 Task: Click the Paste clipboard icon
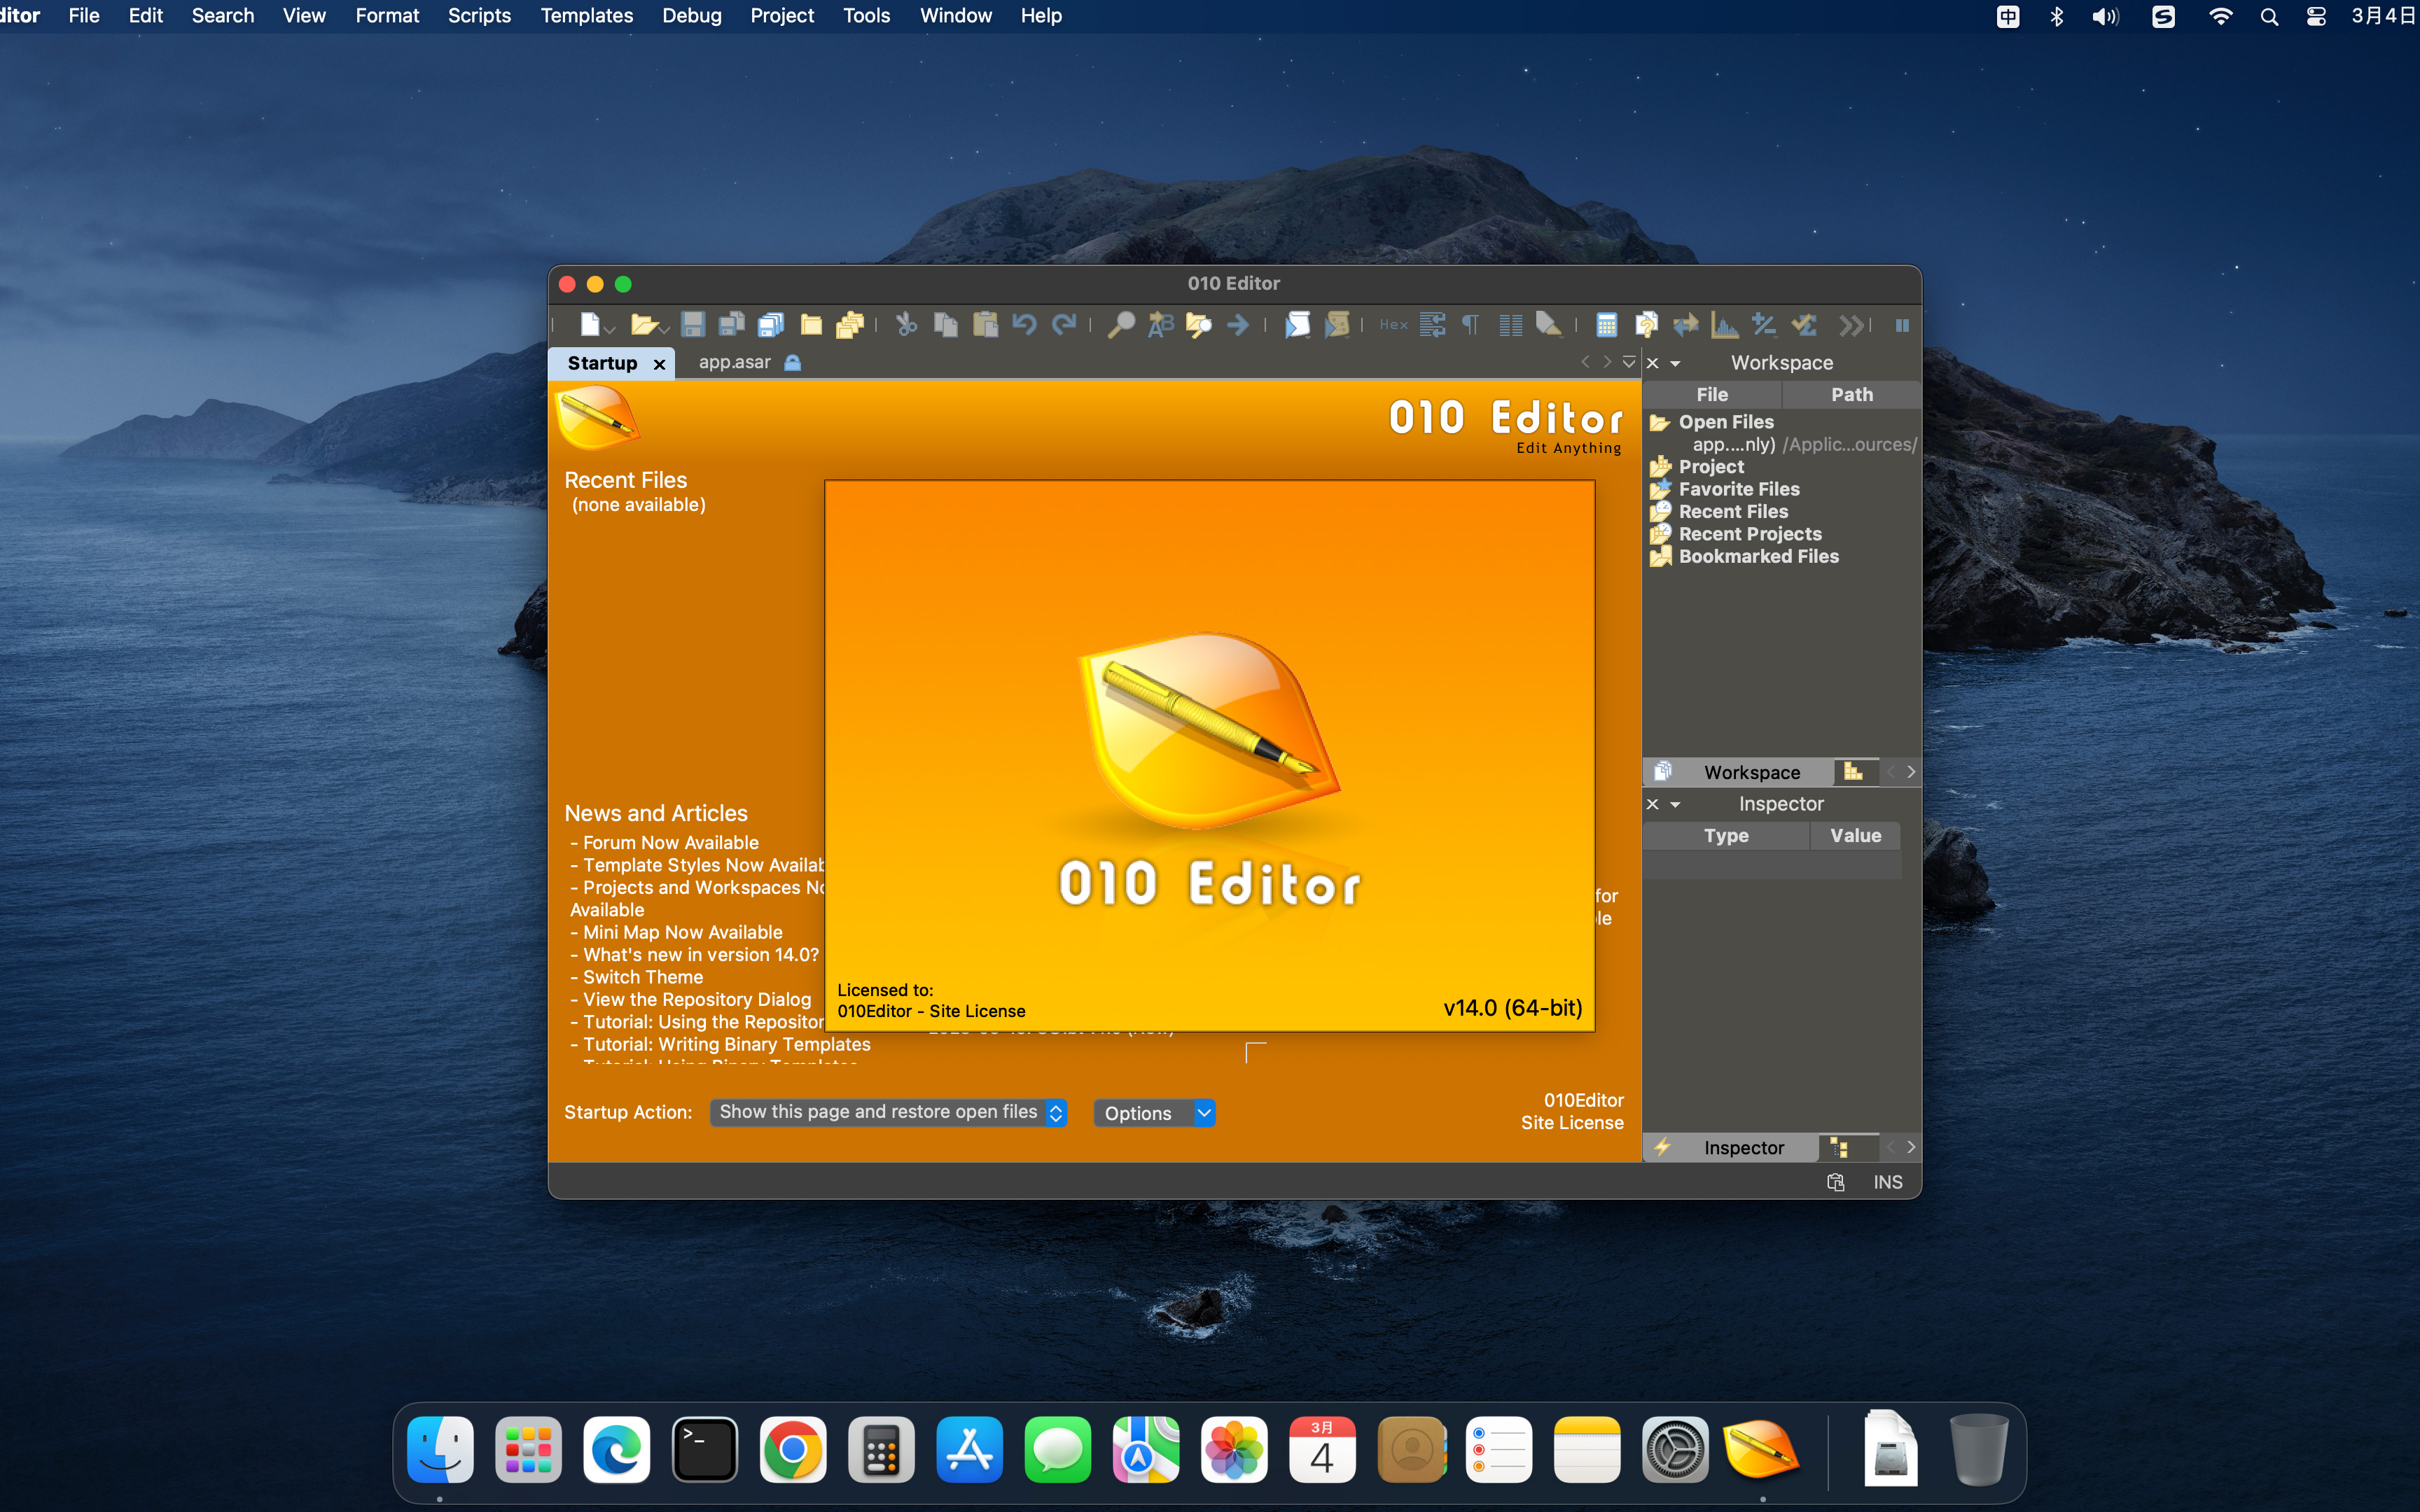(985, 325)
